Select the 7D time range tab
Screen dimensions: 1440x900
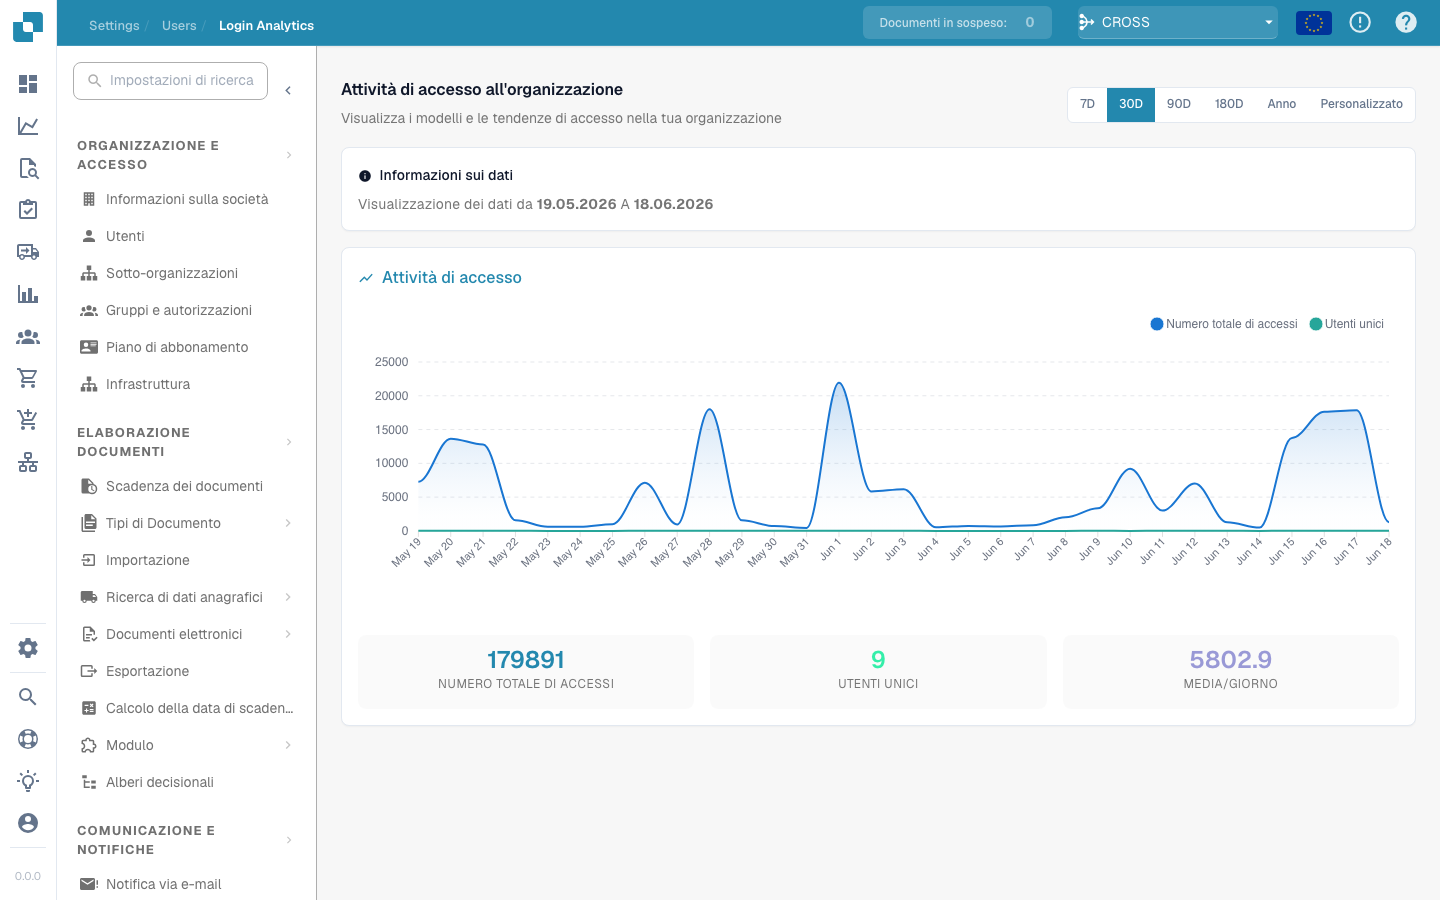[1087, 104]
